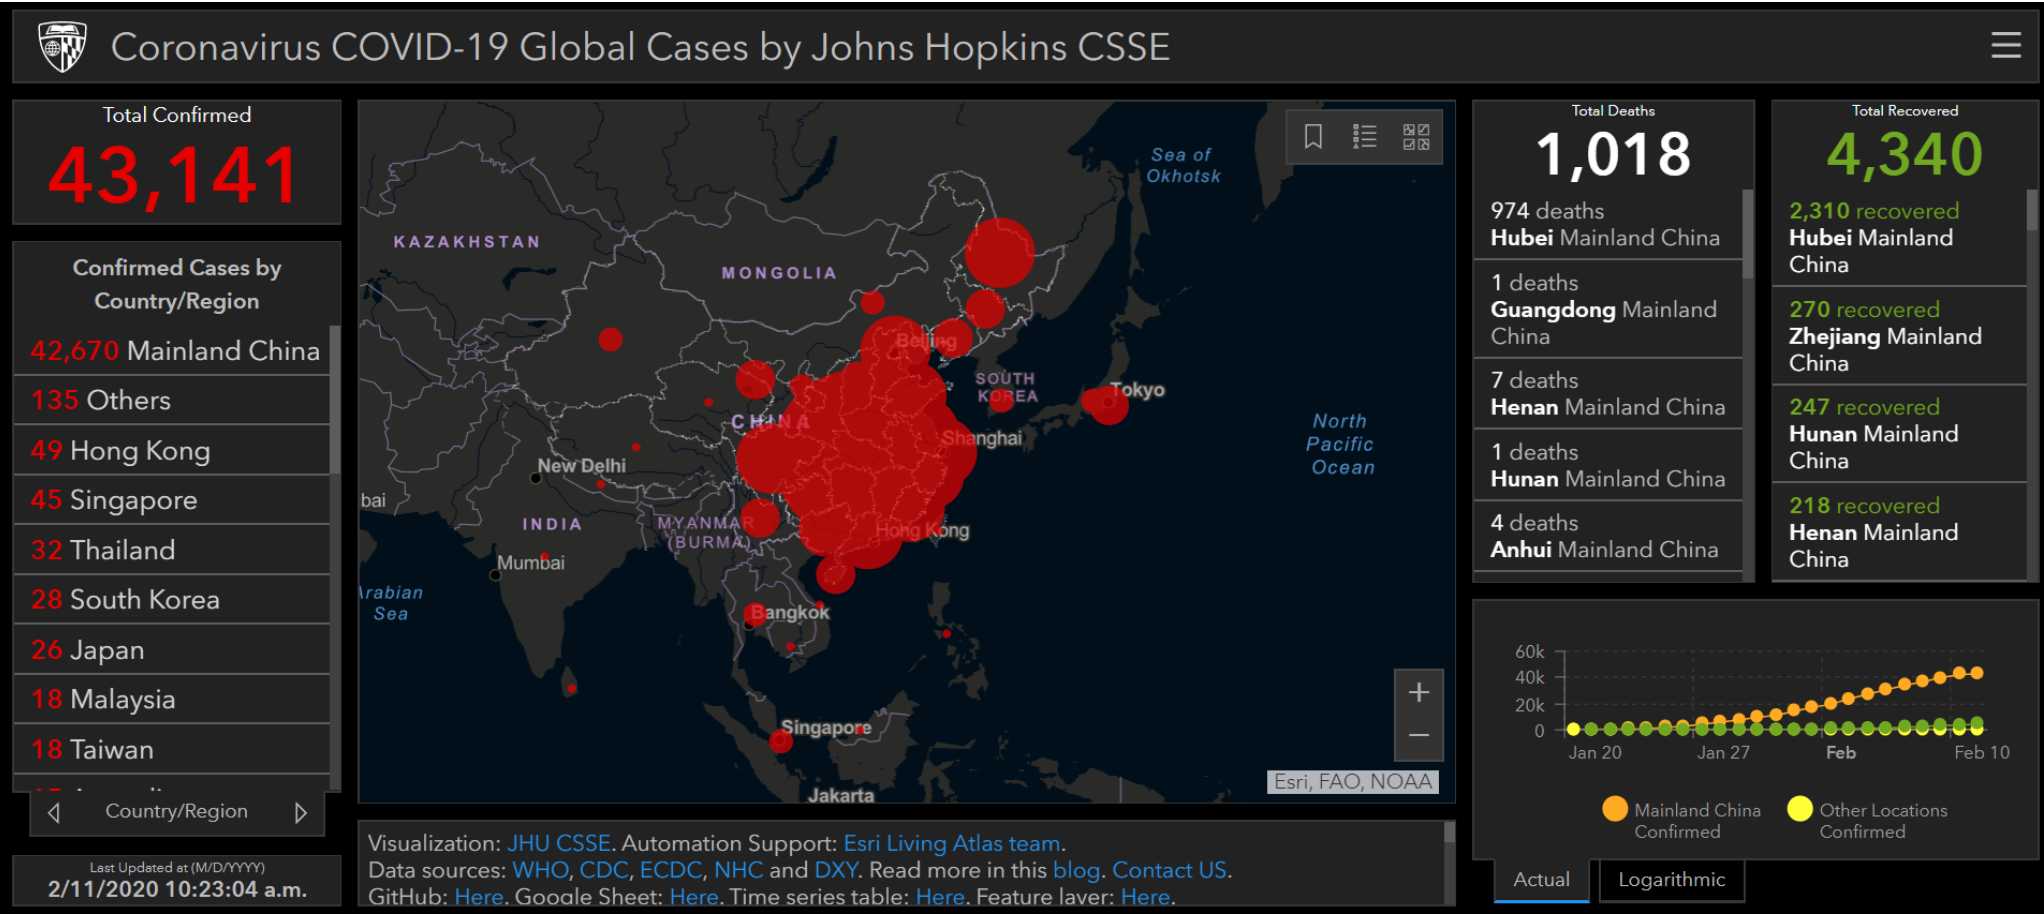This screenshot has height=914, width=2044.
Task: Click the Johns Hopkins shield logo
Action: 62,47
